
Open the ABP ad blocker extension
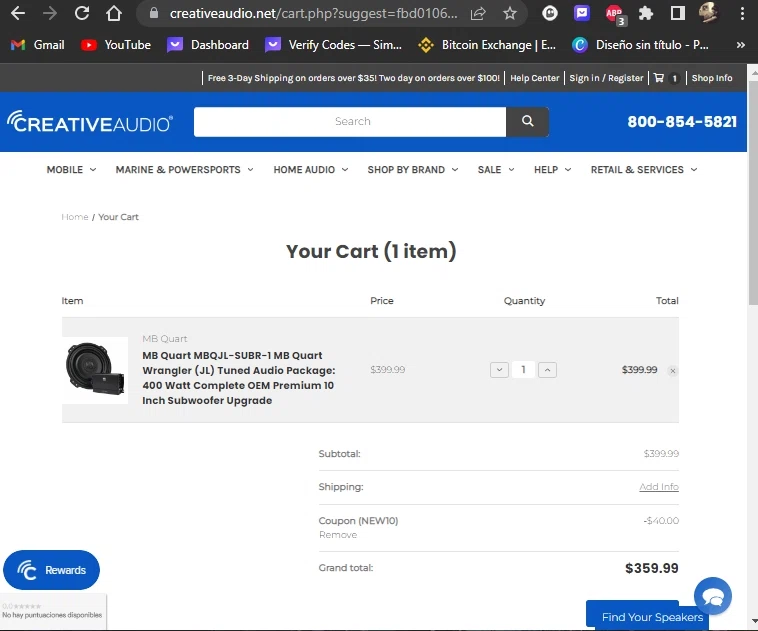pos(614,14)
